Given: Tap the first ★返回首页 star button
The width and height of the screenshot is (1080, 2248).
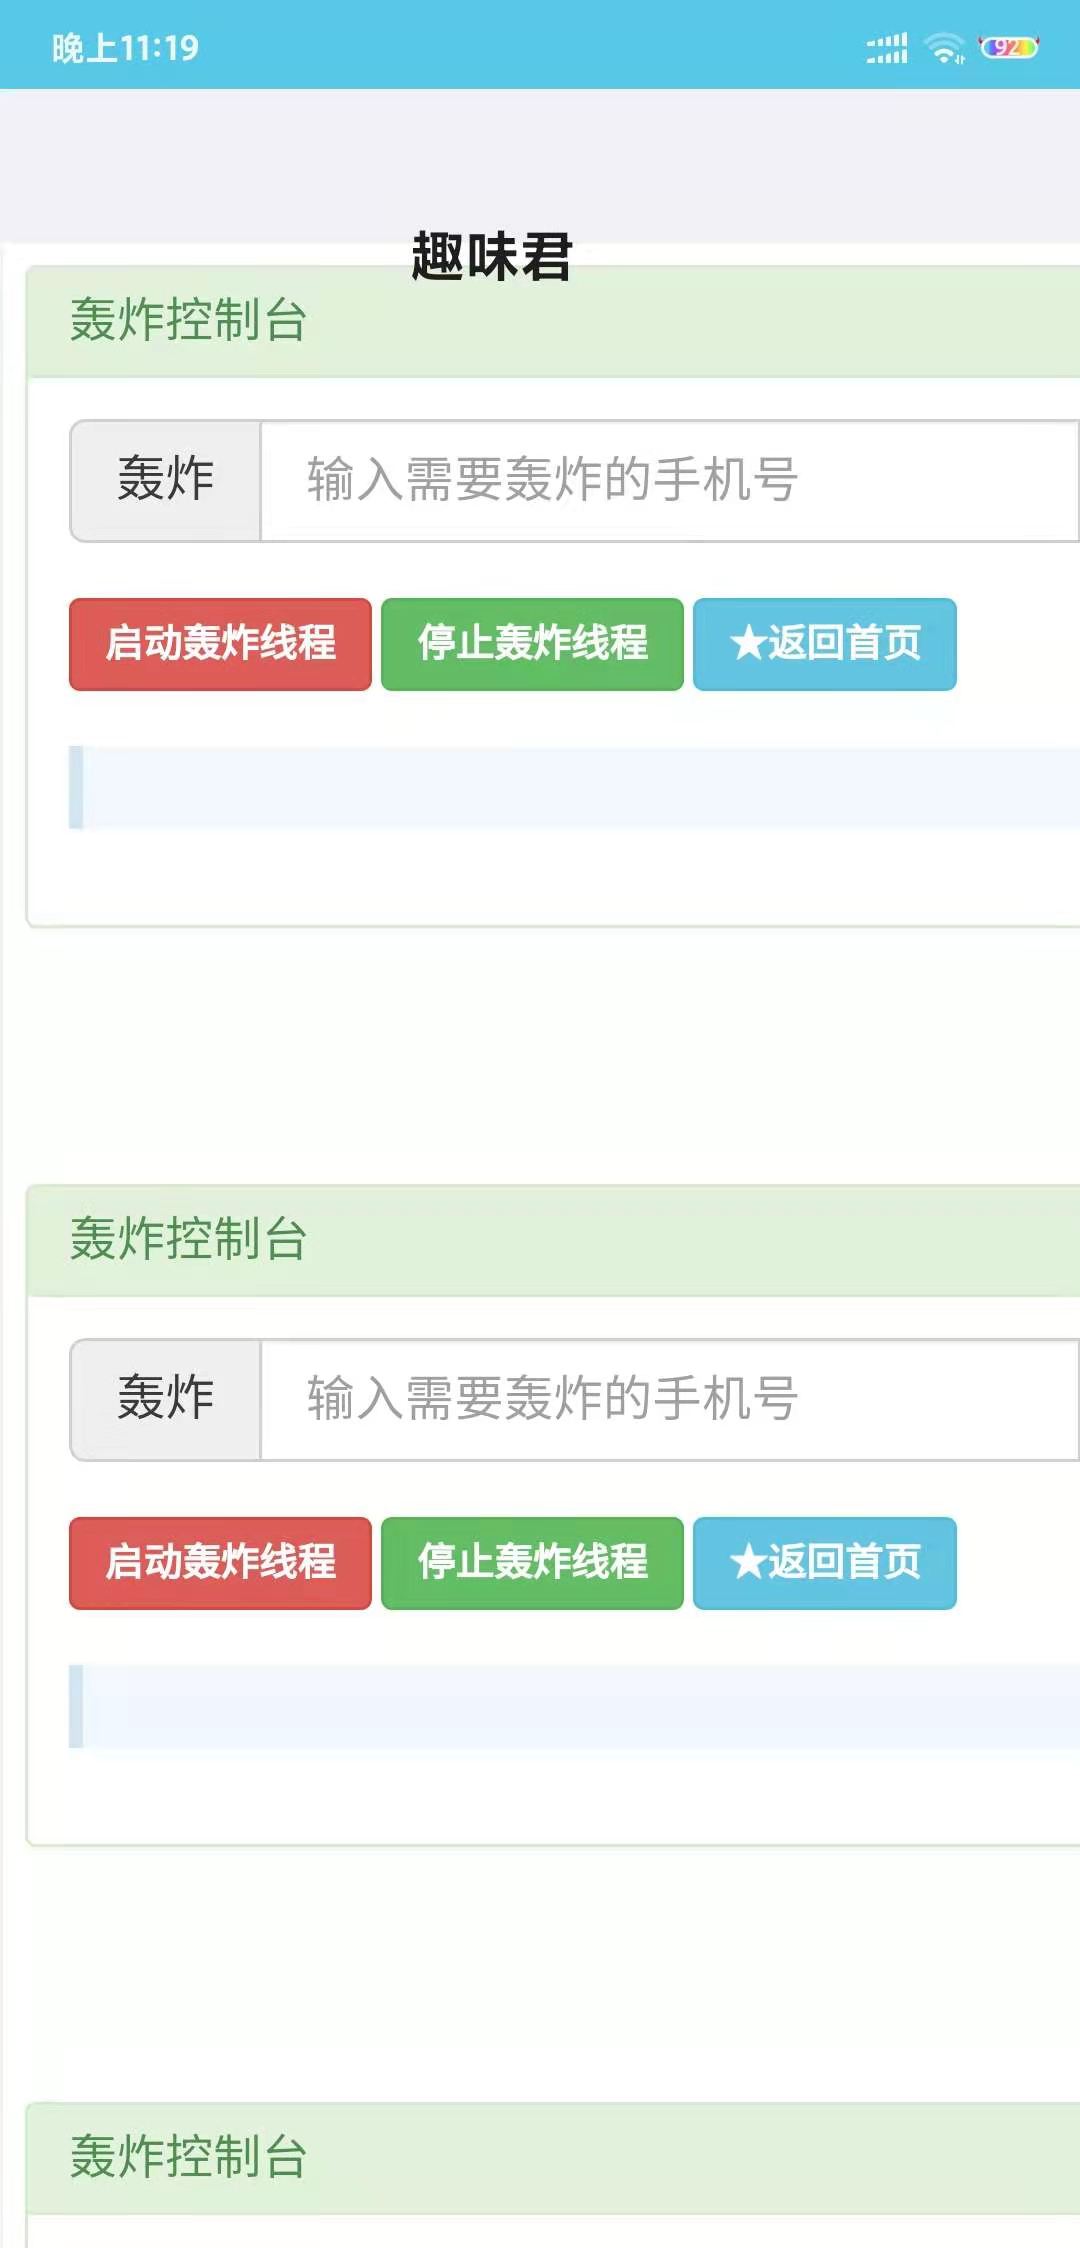Looking at the screenshot, I should point(824,644).
